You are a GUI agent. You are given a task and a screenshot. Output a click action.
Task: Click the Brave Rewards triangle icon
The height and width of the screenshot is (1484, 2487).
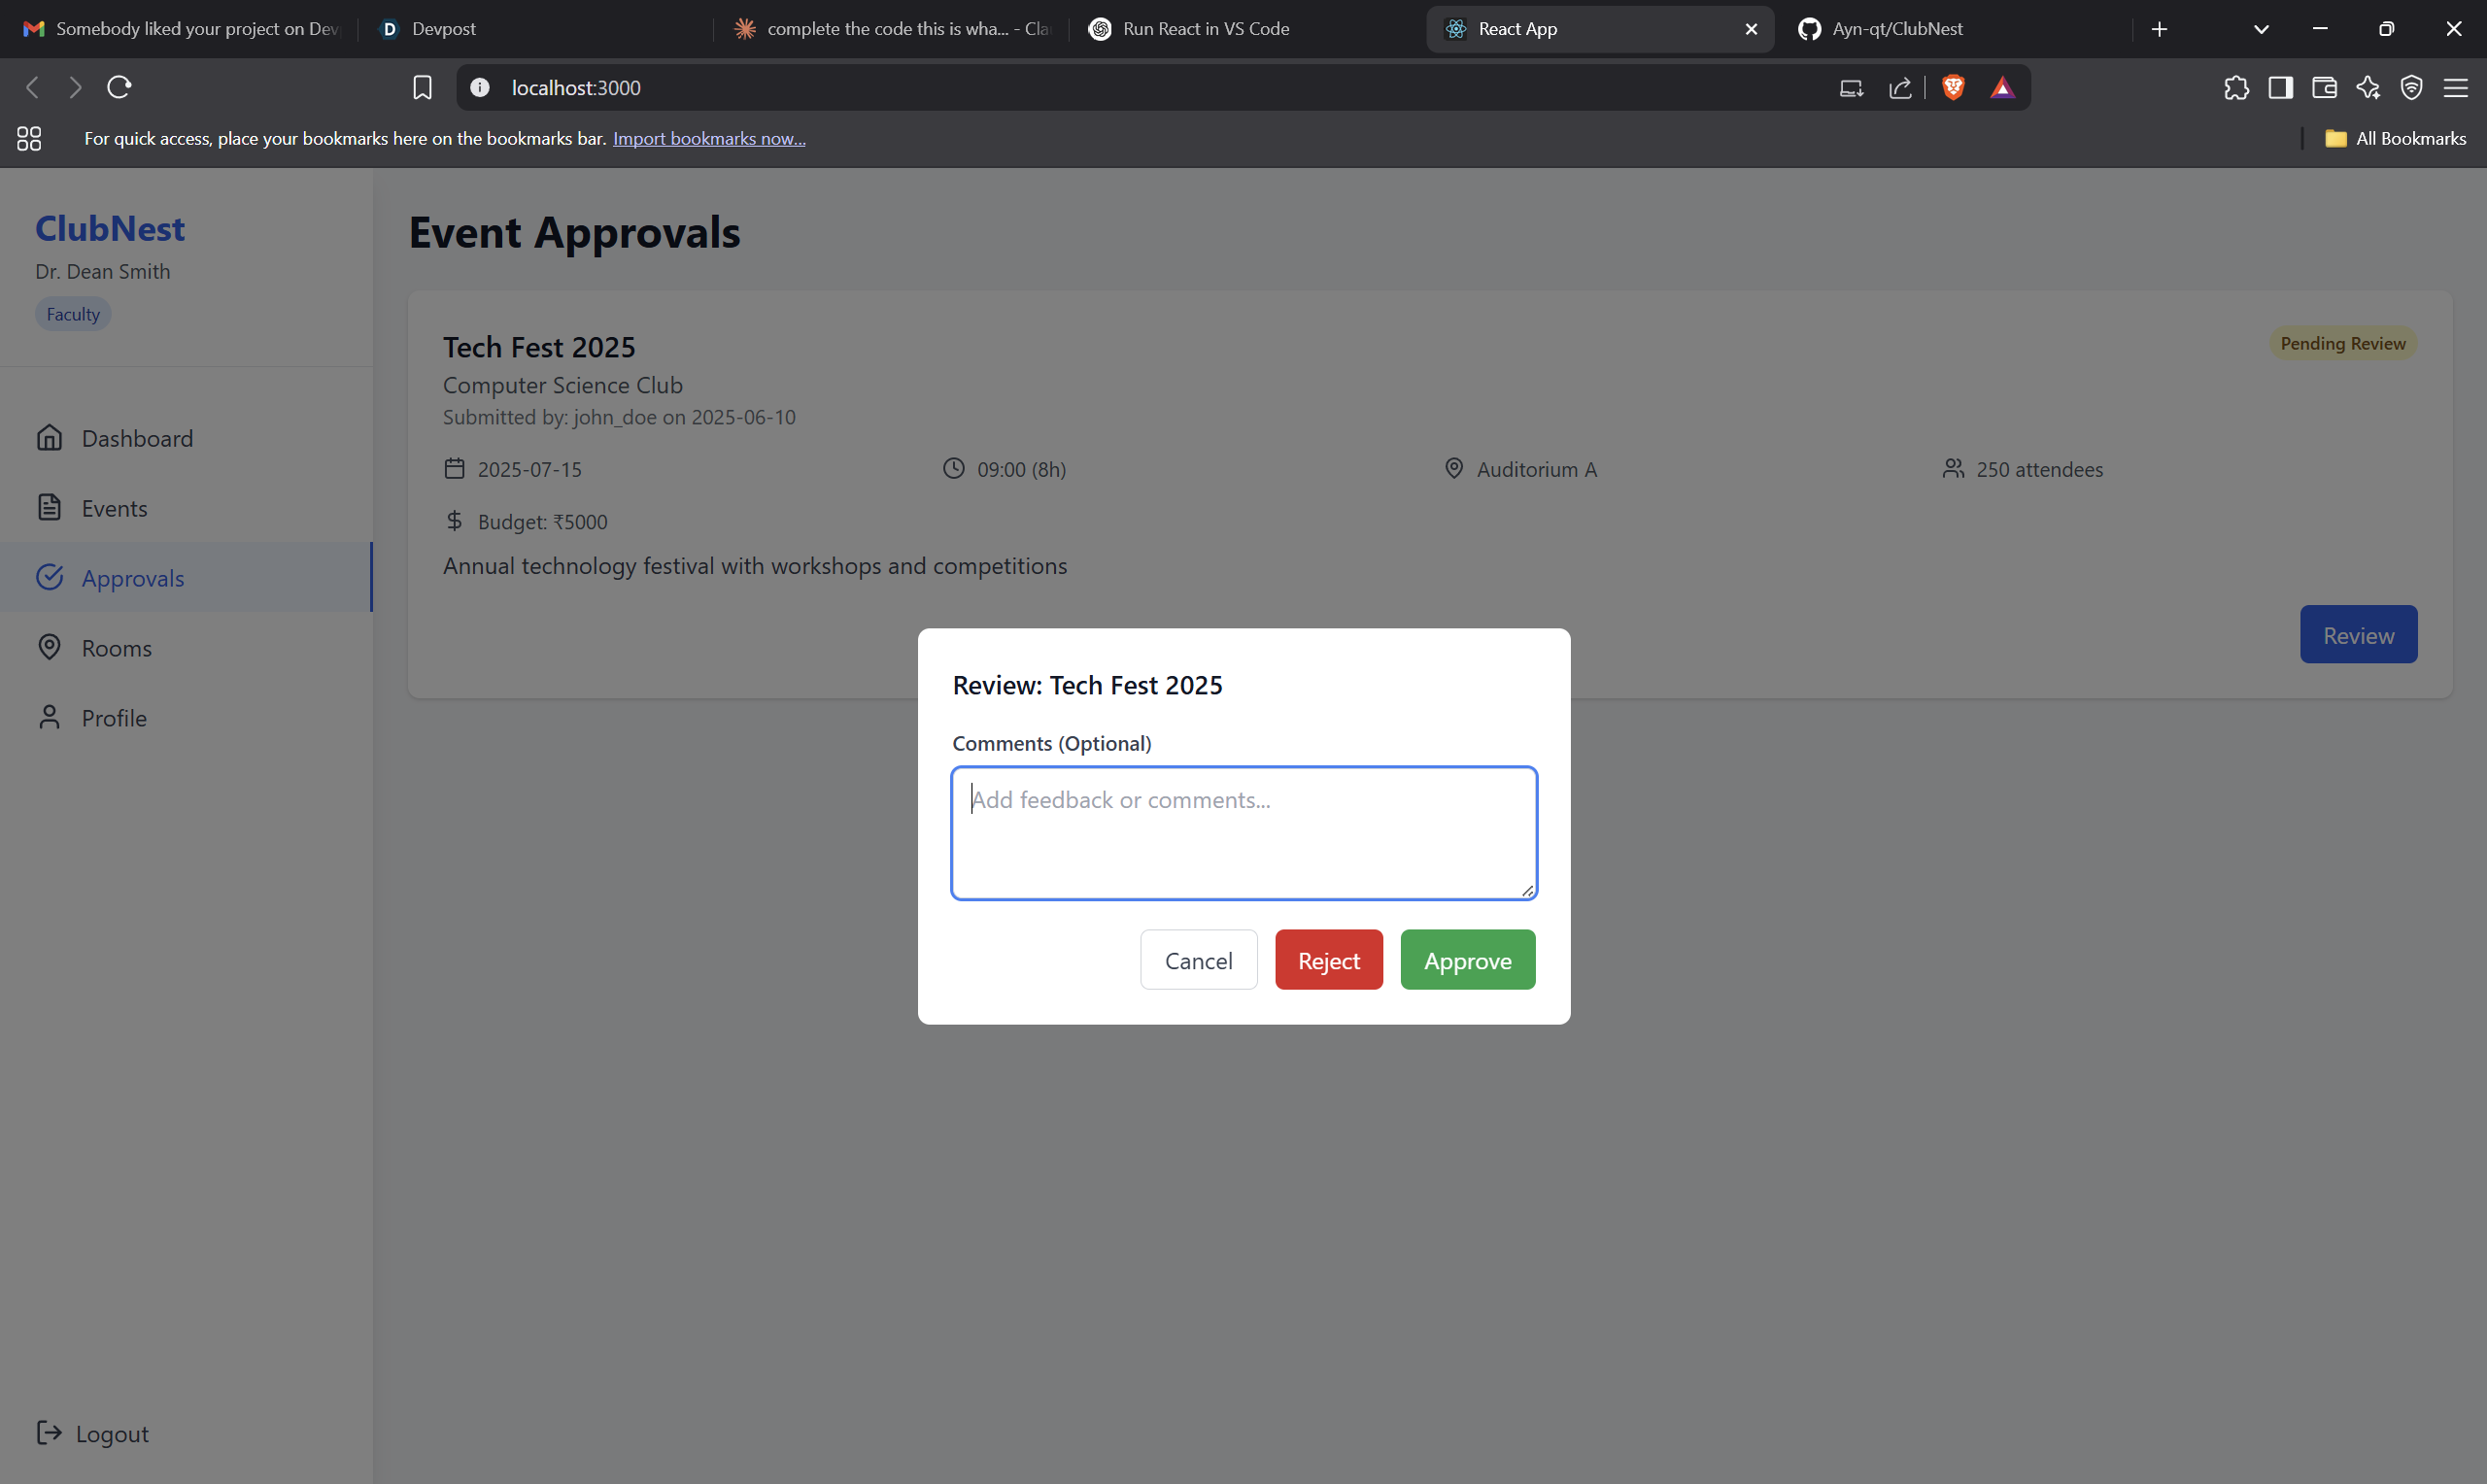click(2001, 87)
